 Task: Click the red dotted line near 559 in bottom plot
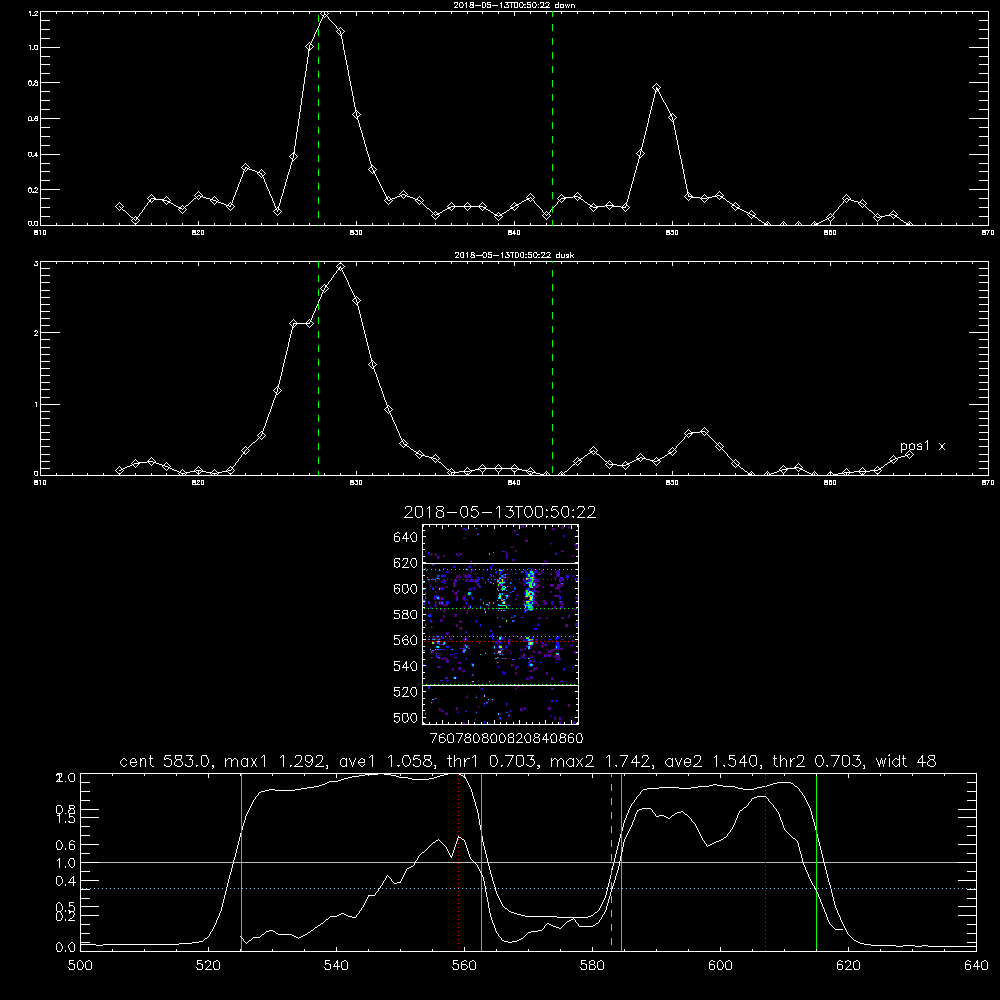459,861
